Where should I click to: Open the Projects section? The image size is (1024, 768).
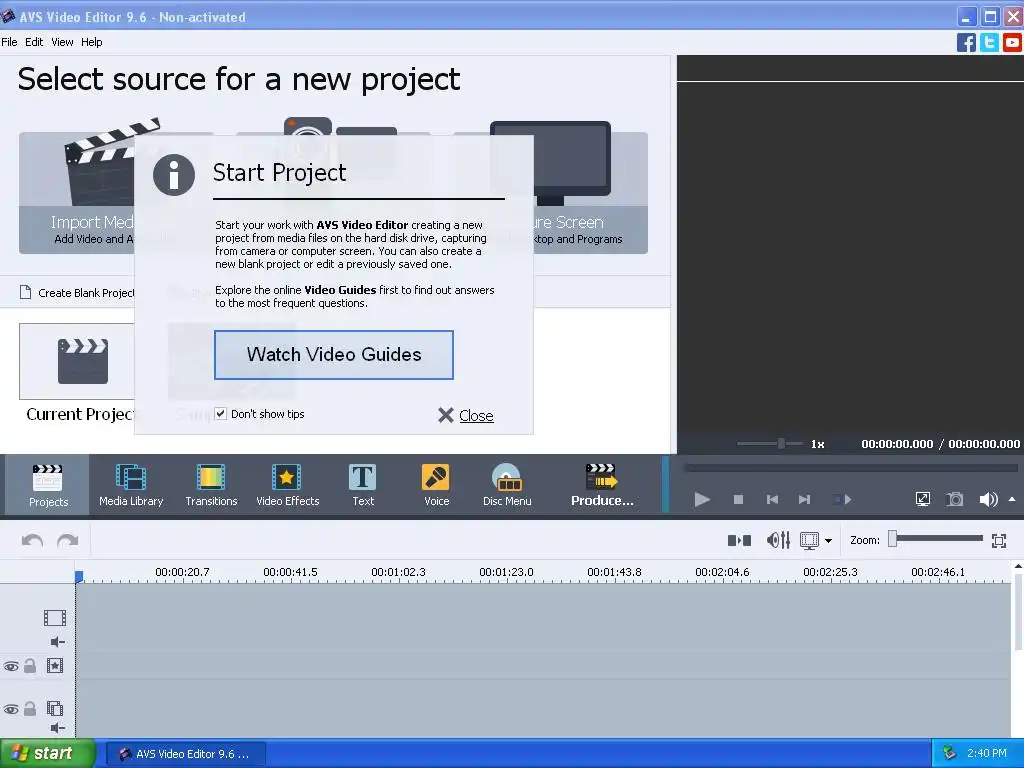click(x=48, y=485)
